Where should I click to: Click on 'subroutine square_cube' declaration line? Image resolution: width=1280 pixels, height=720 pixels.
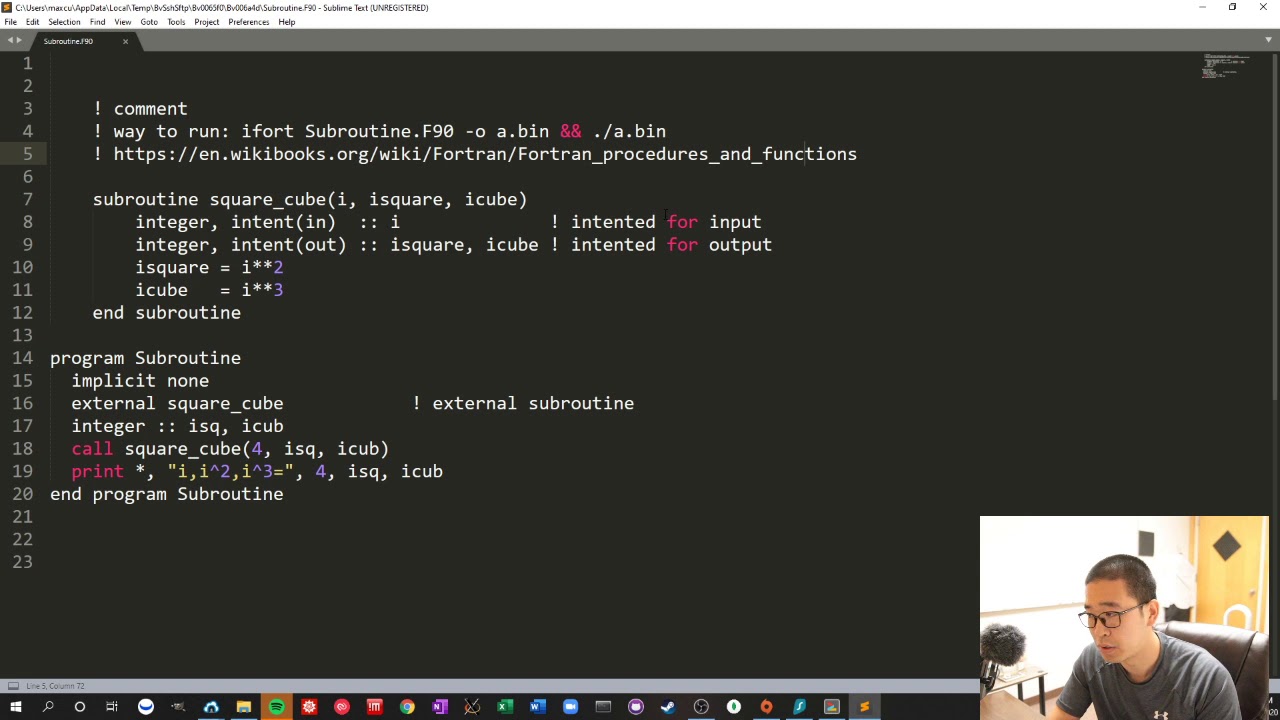[310, 199]
